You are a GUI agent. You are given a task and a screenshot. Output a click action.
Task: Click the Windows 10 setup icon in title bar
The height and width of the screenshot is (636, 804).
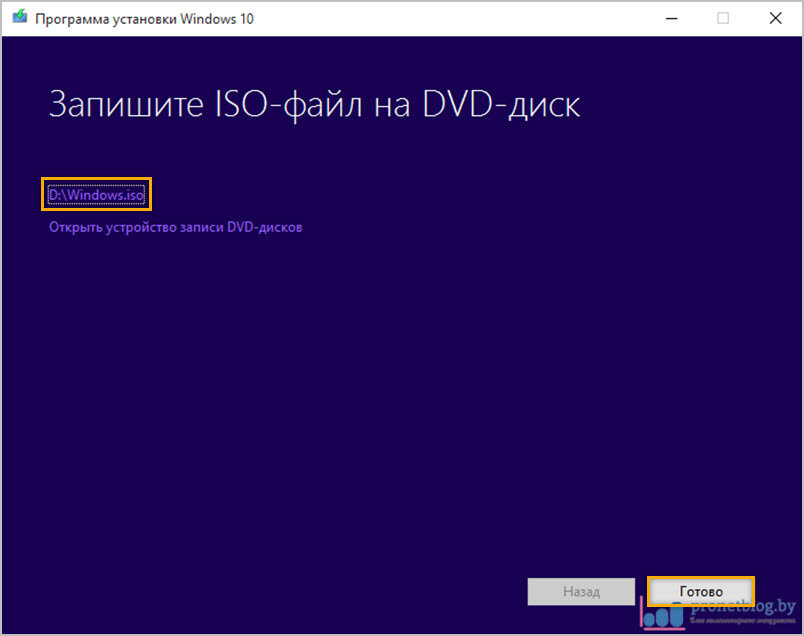[x=19, y=17]
